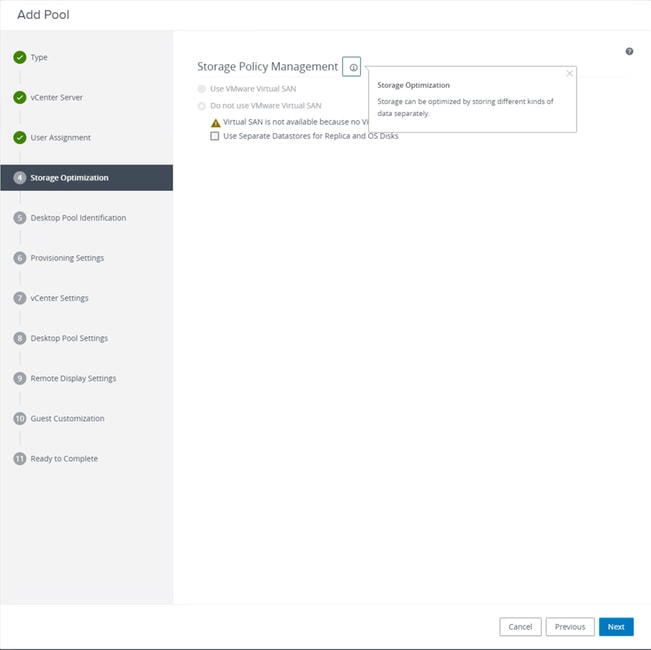Click the Add Pool dialog title

(x=43, y=15)
